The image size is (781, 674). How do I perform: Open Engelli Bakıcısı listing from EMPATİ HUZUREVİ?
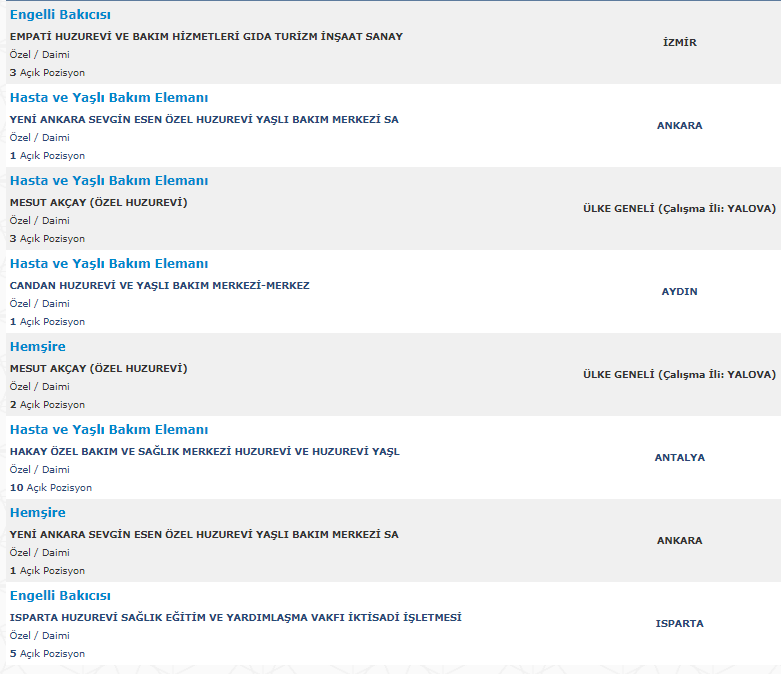60,15
